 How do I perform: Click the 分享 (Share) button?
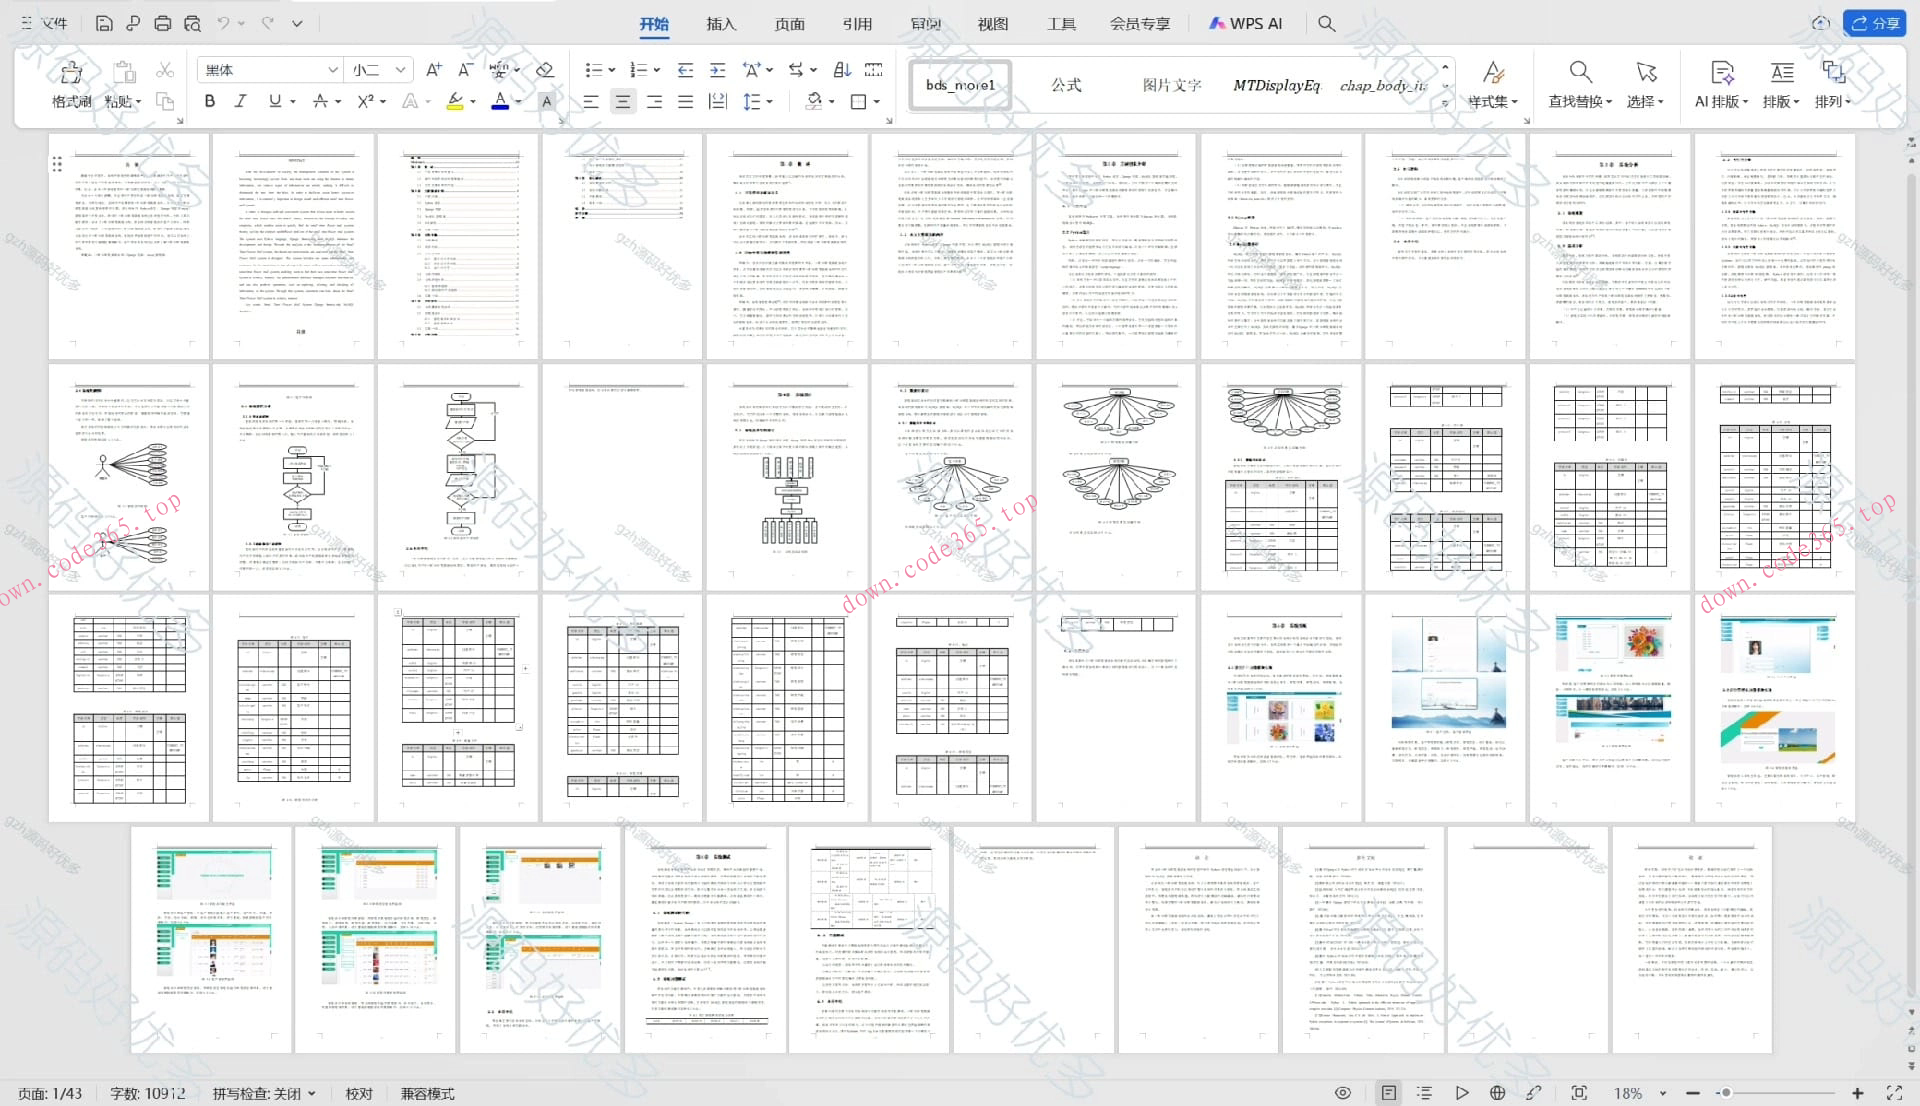pyautogui.click(x=1874, y=23)
